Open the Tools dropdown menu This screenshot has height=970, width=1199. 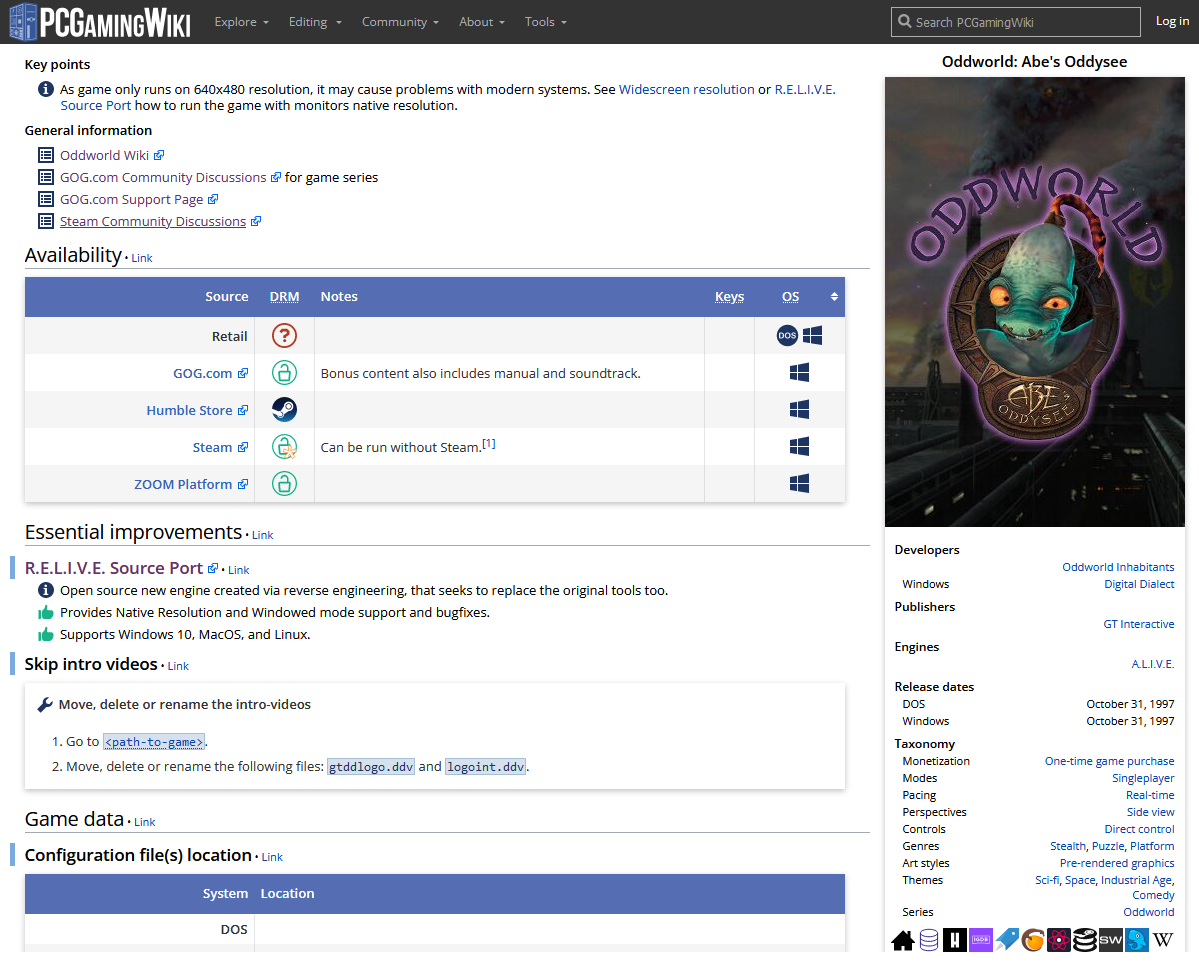coord(545,21)
